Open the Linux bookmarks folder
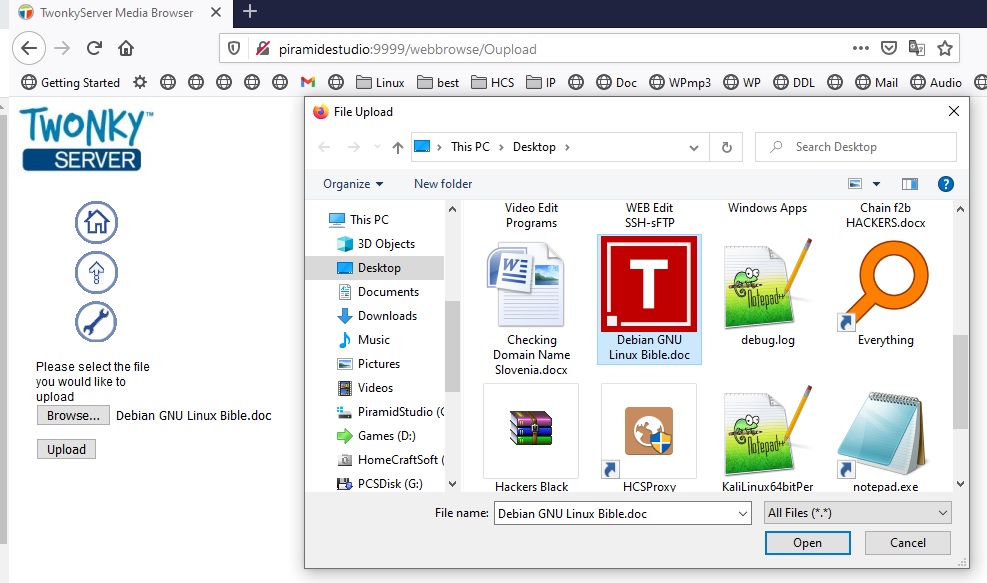 pos(380,82)
